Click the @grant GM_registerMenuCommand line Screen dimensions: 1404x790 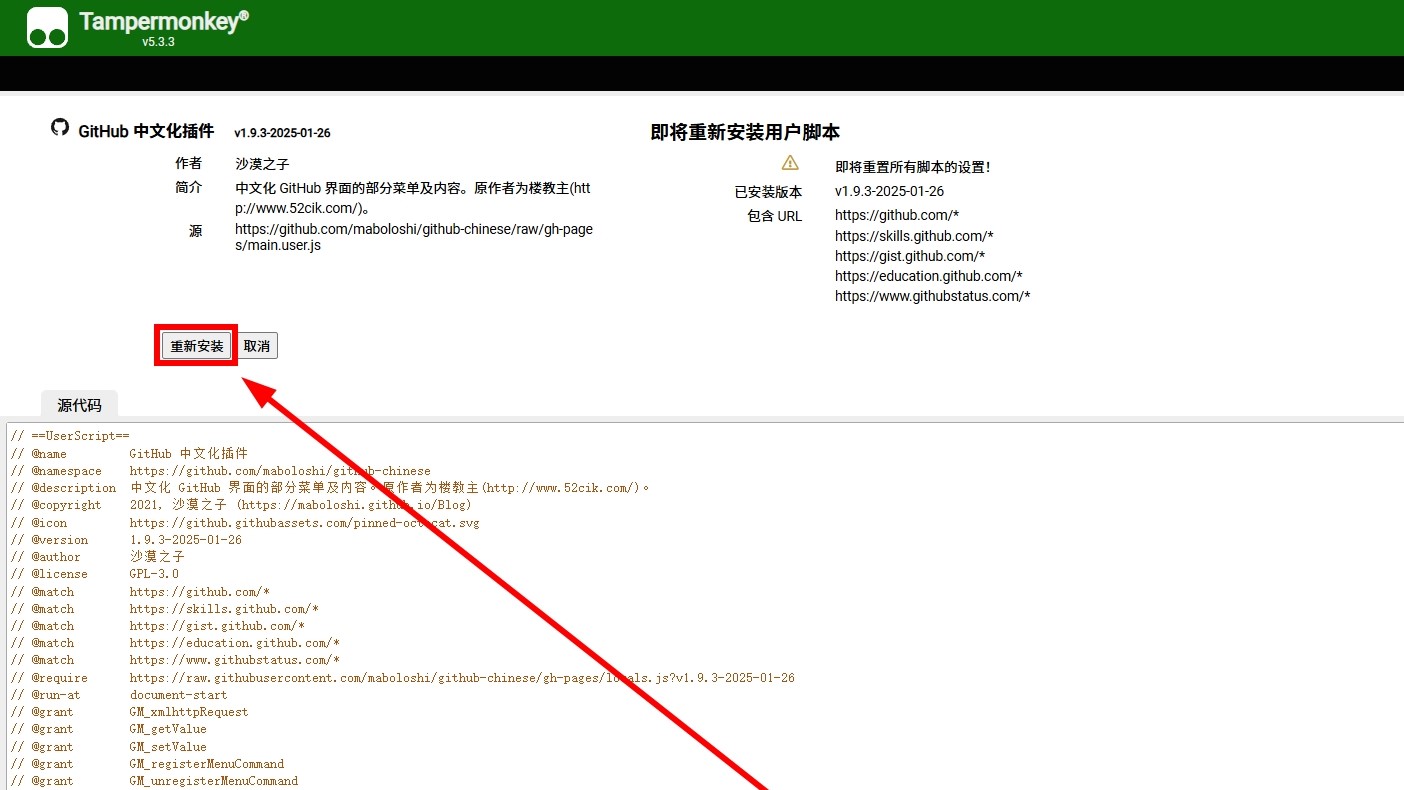click(147, 764)
